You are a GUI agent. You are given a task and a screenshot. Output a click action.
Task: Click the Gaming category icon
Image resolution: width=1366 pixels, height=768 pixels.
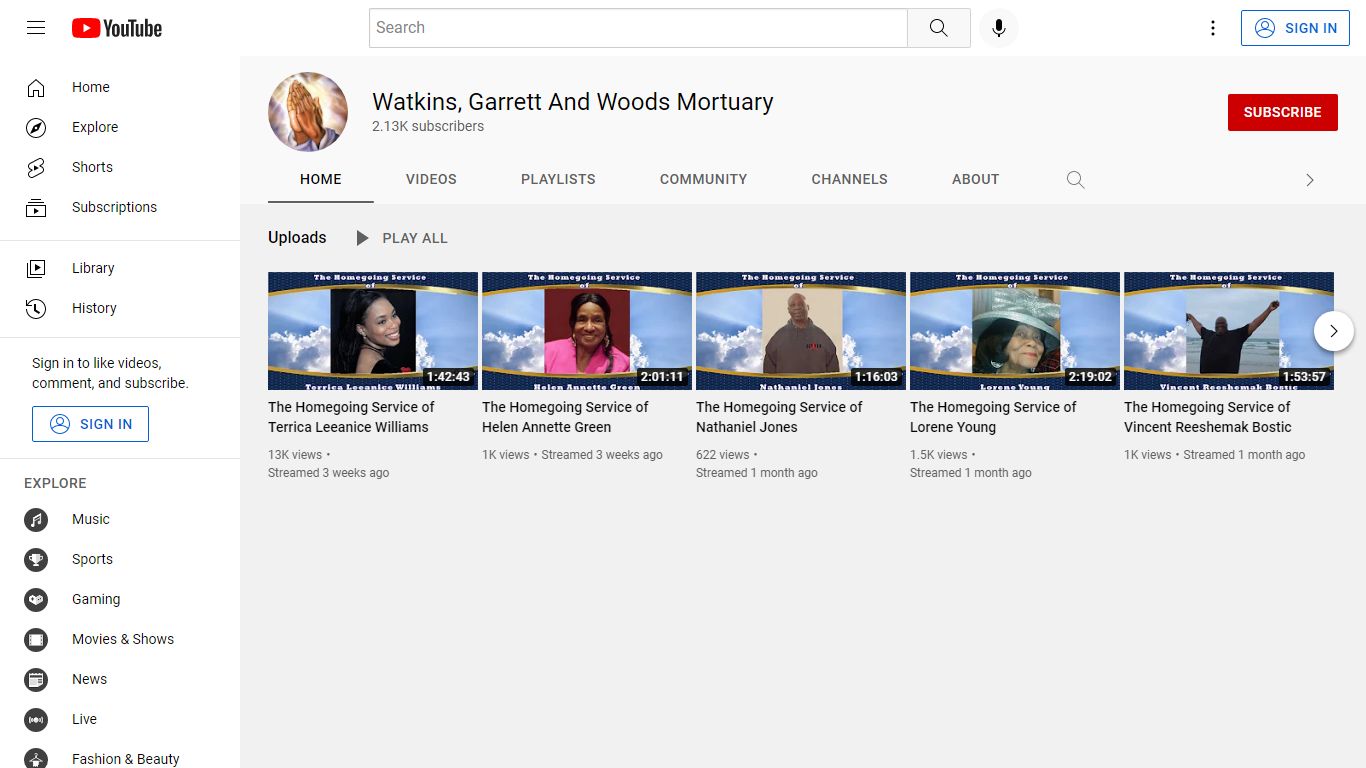[x=36, y=600]
